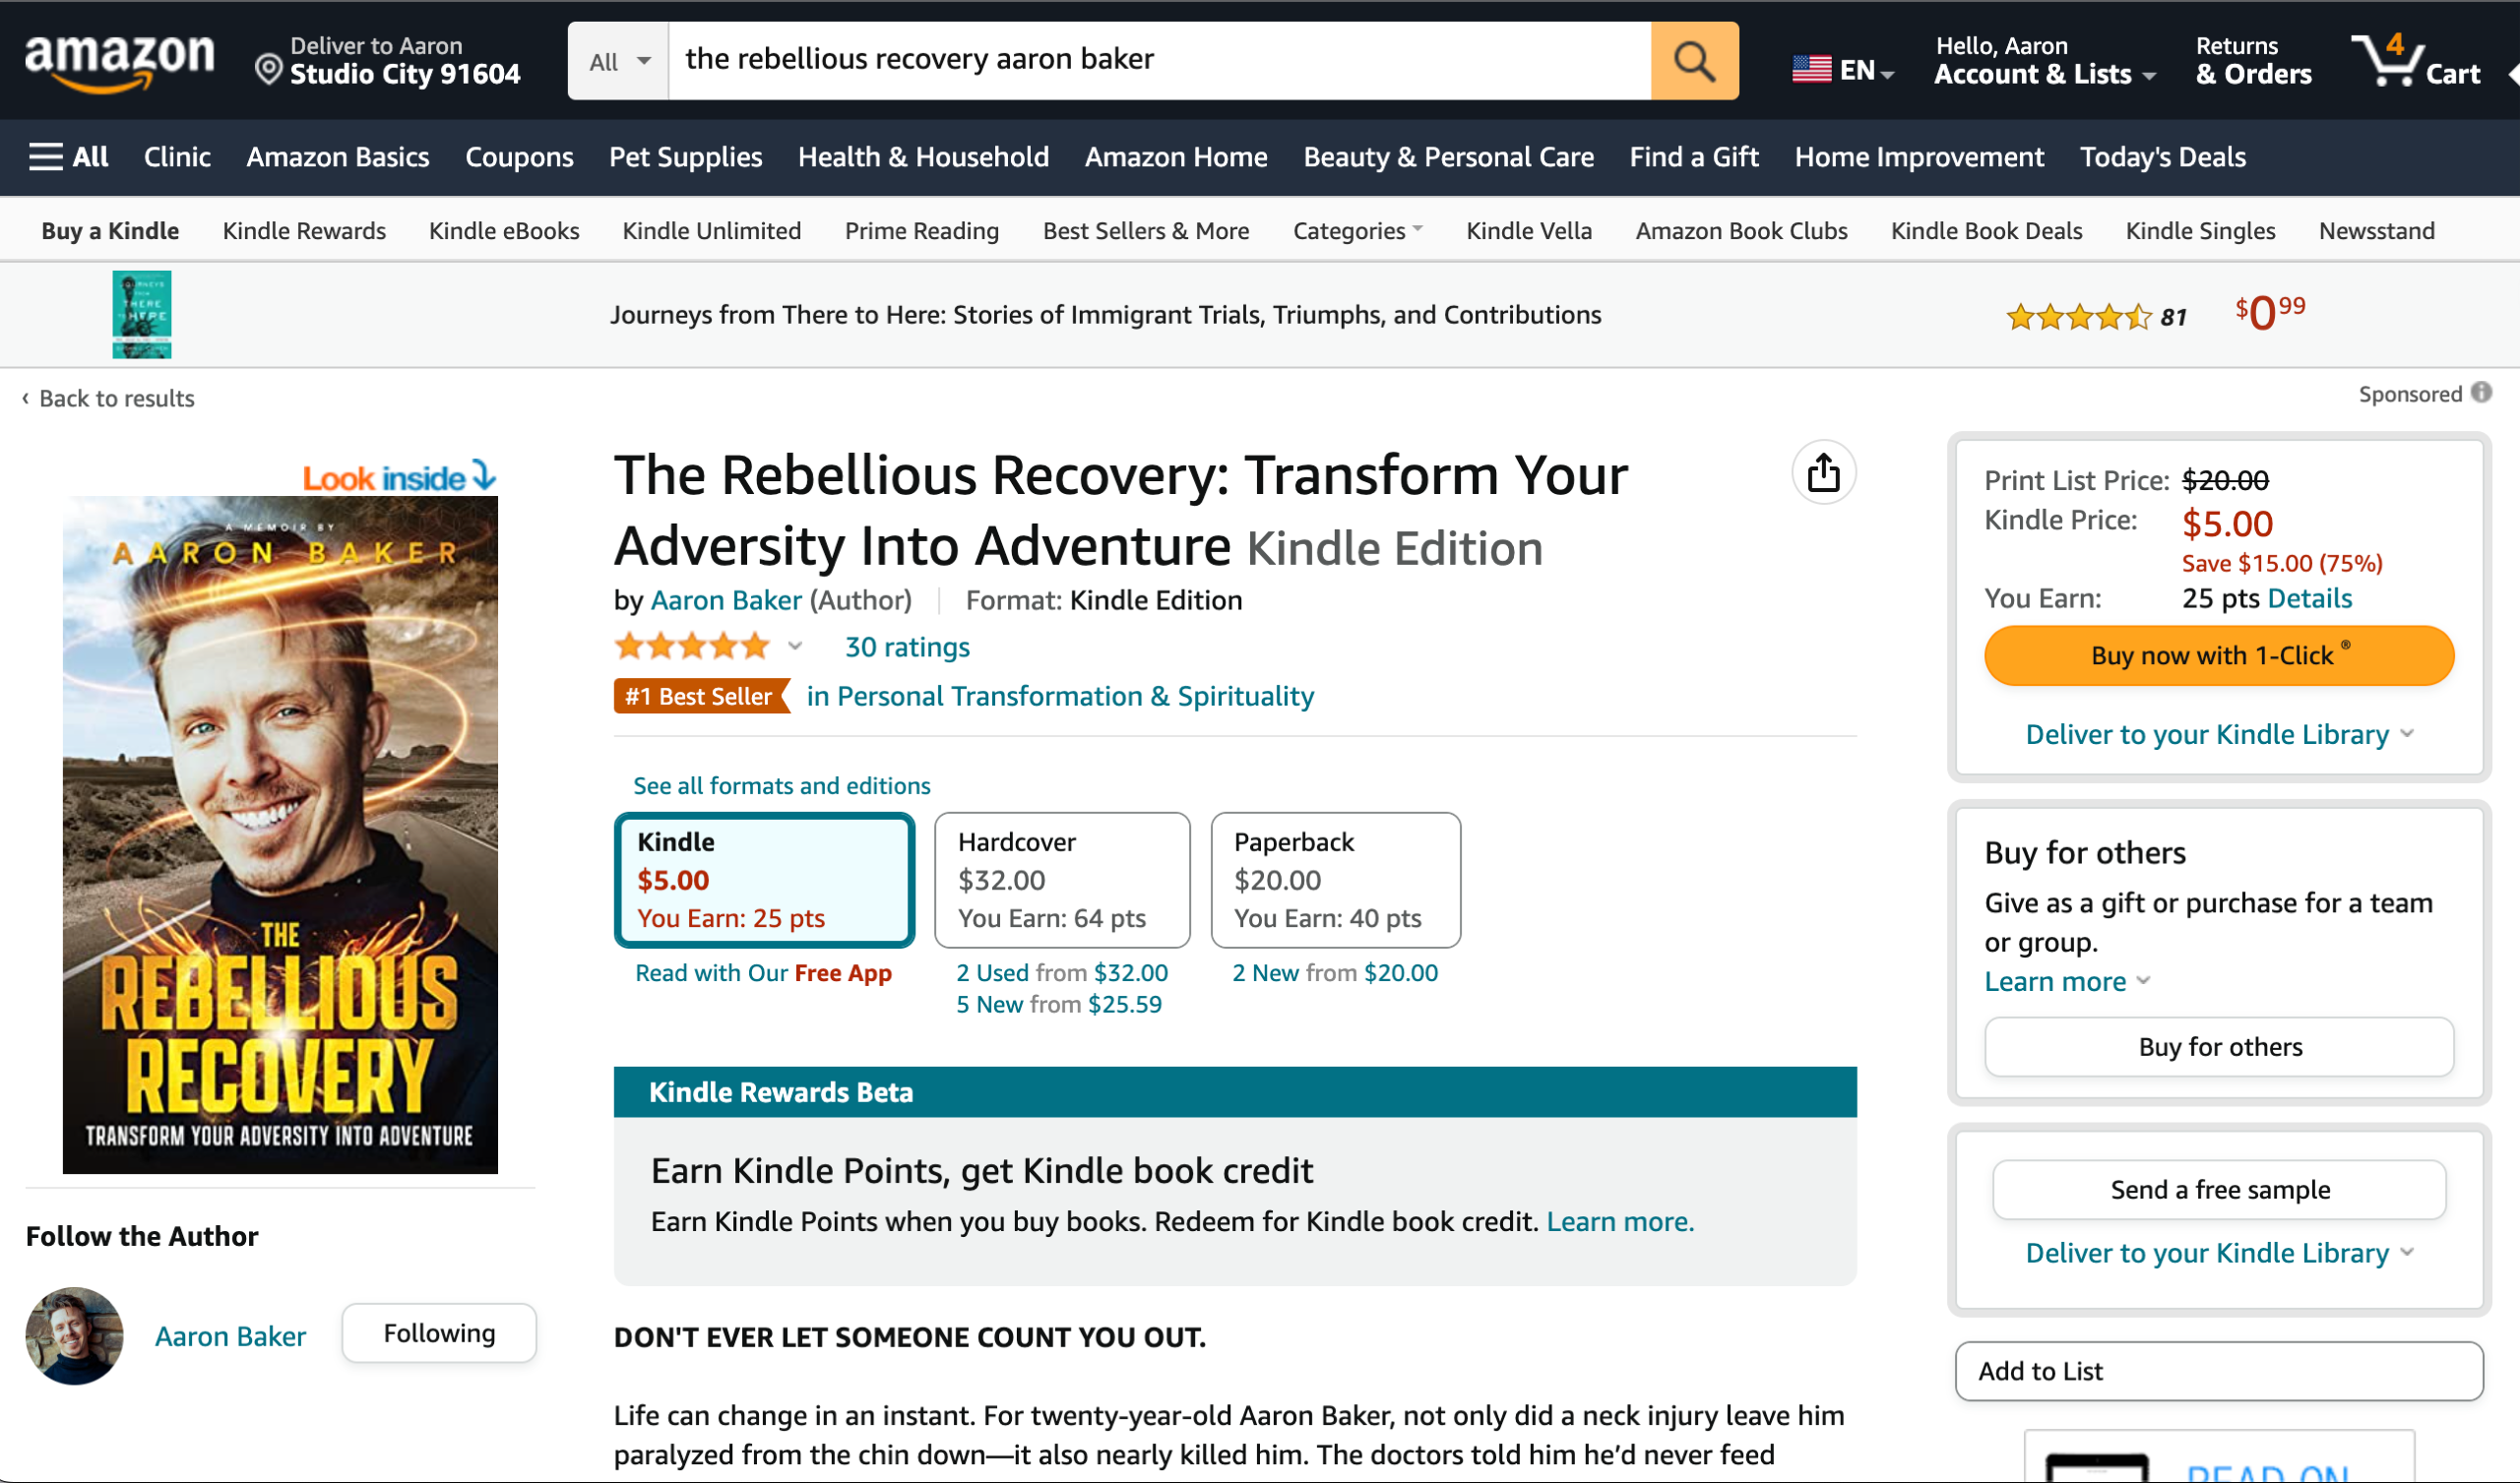Select the Hardcover format option
The width and height of the screenshot is (2520, 1483).
pos(1062,879)
